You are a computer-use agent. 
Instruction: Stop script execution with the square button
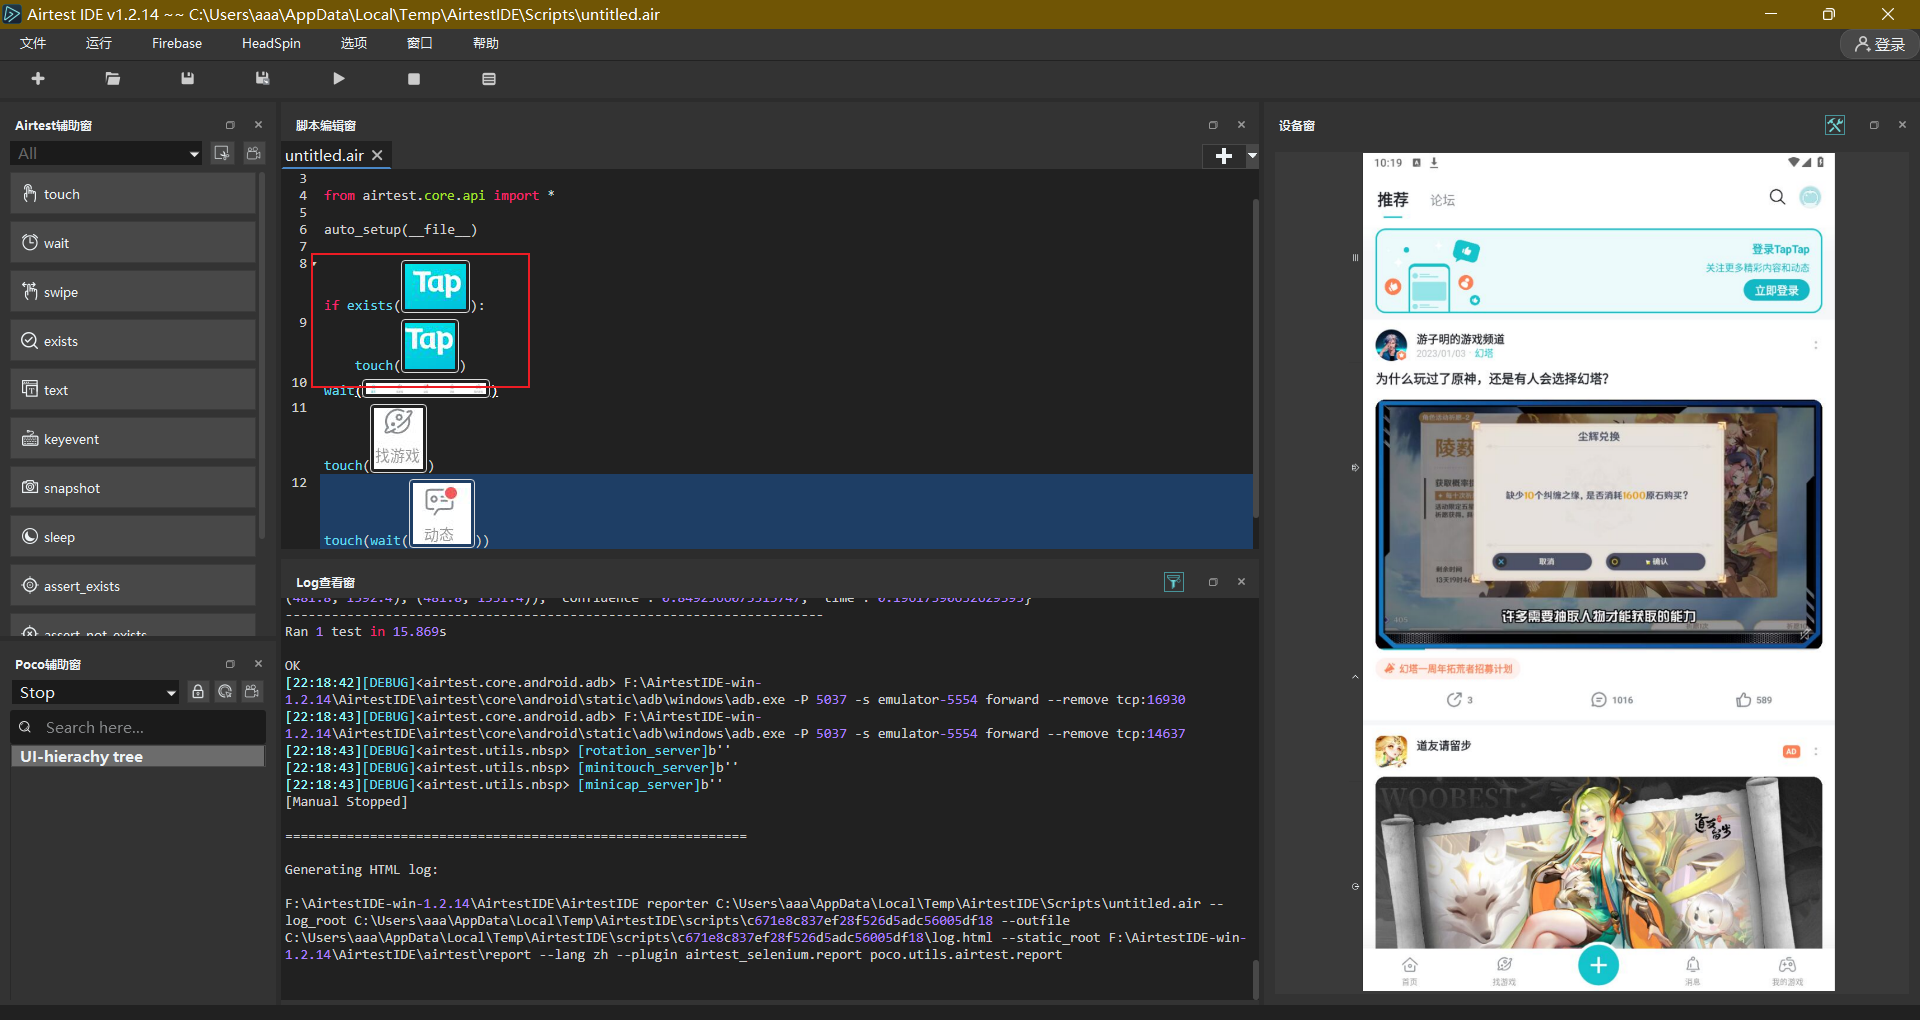(414, 79)
